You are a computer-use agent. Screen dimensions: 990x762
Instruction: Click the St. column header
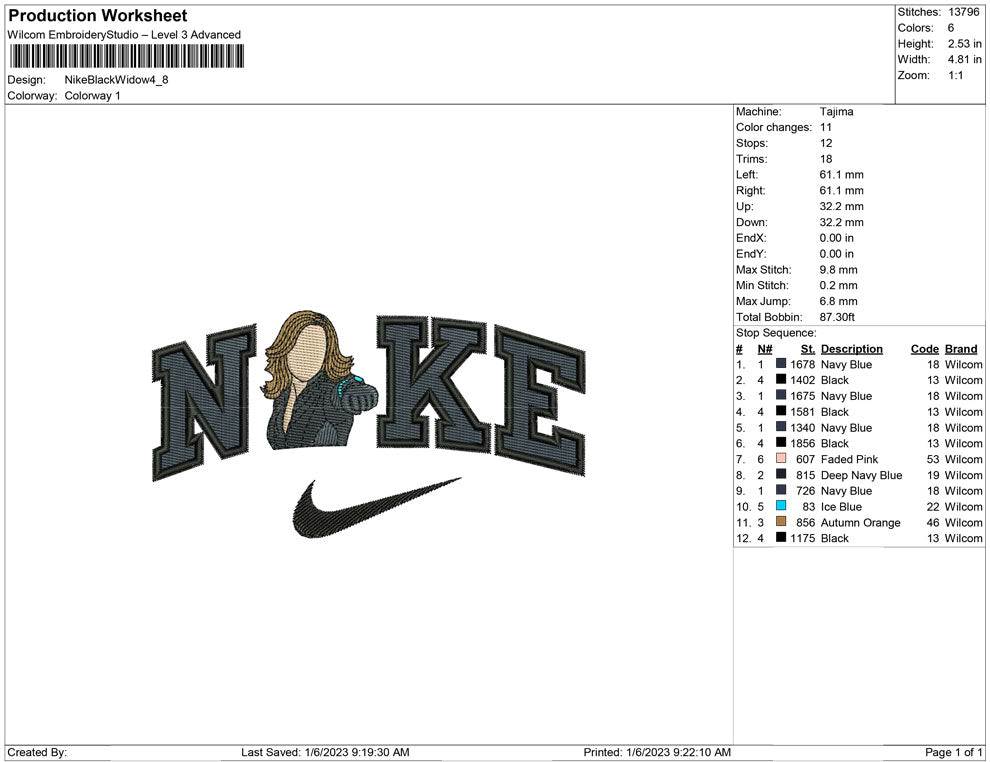[x=808, y=349]
